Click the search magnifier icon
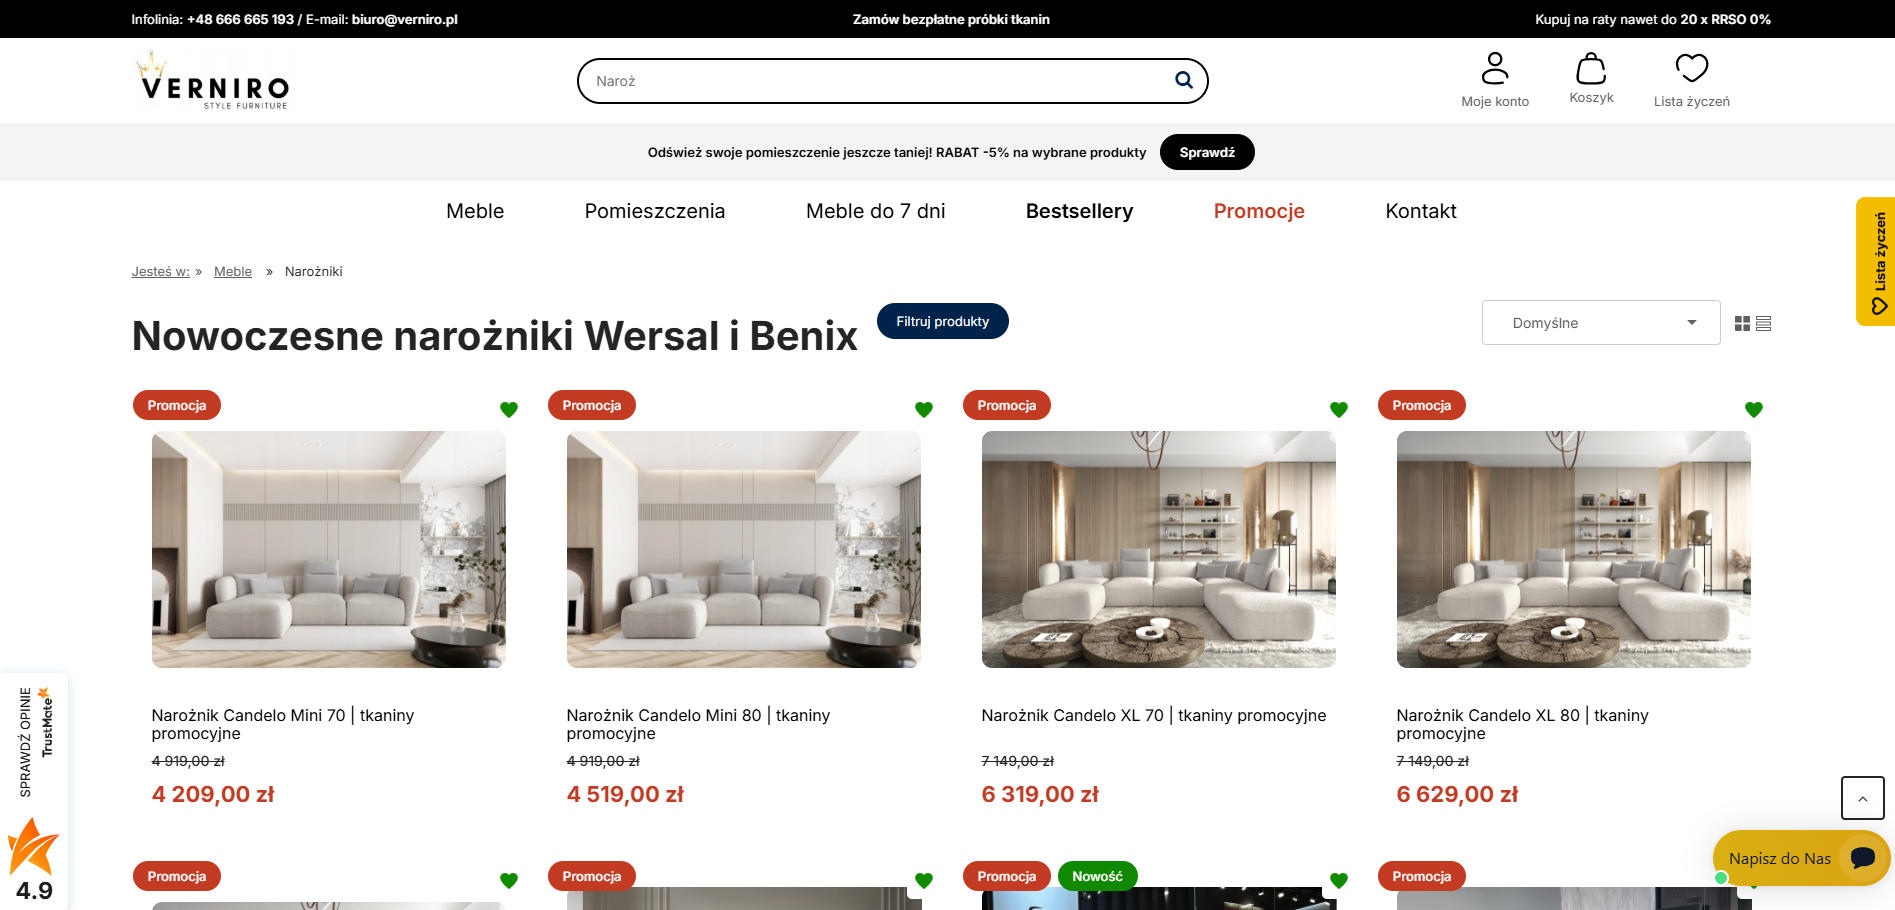 tap(1183, 80)
